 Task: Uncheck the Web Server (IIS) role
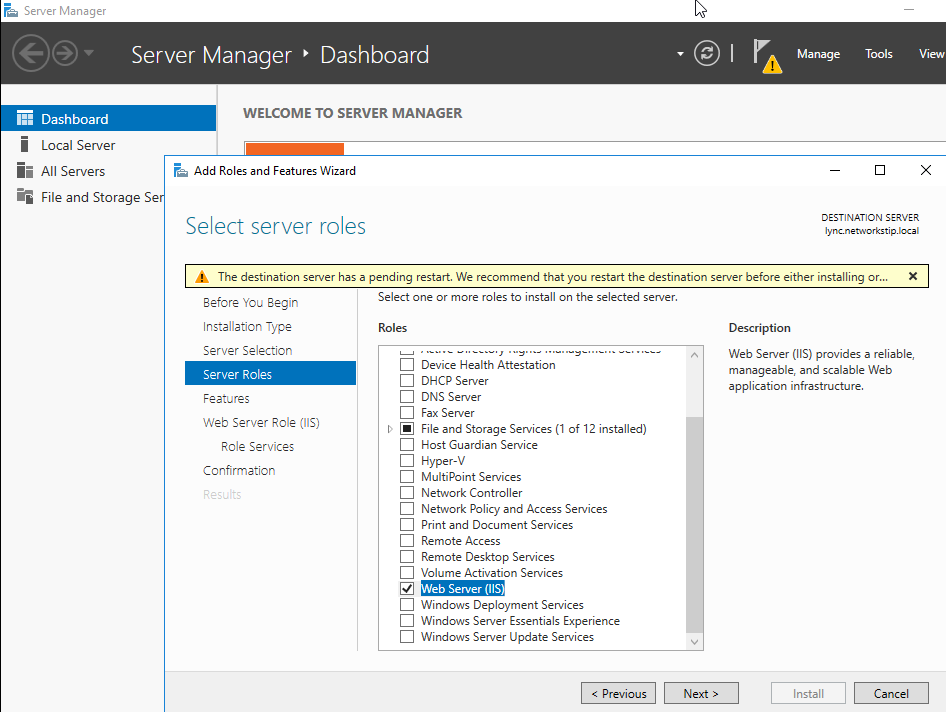click(407, 588)
